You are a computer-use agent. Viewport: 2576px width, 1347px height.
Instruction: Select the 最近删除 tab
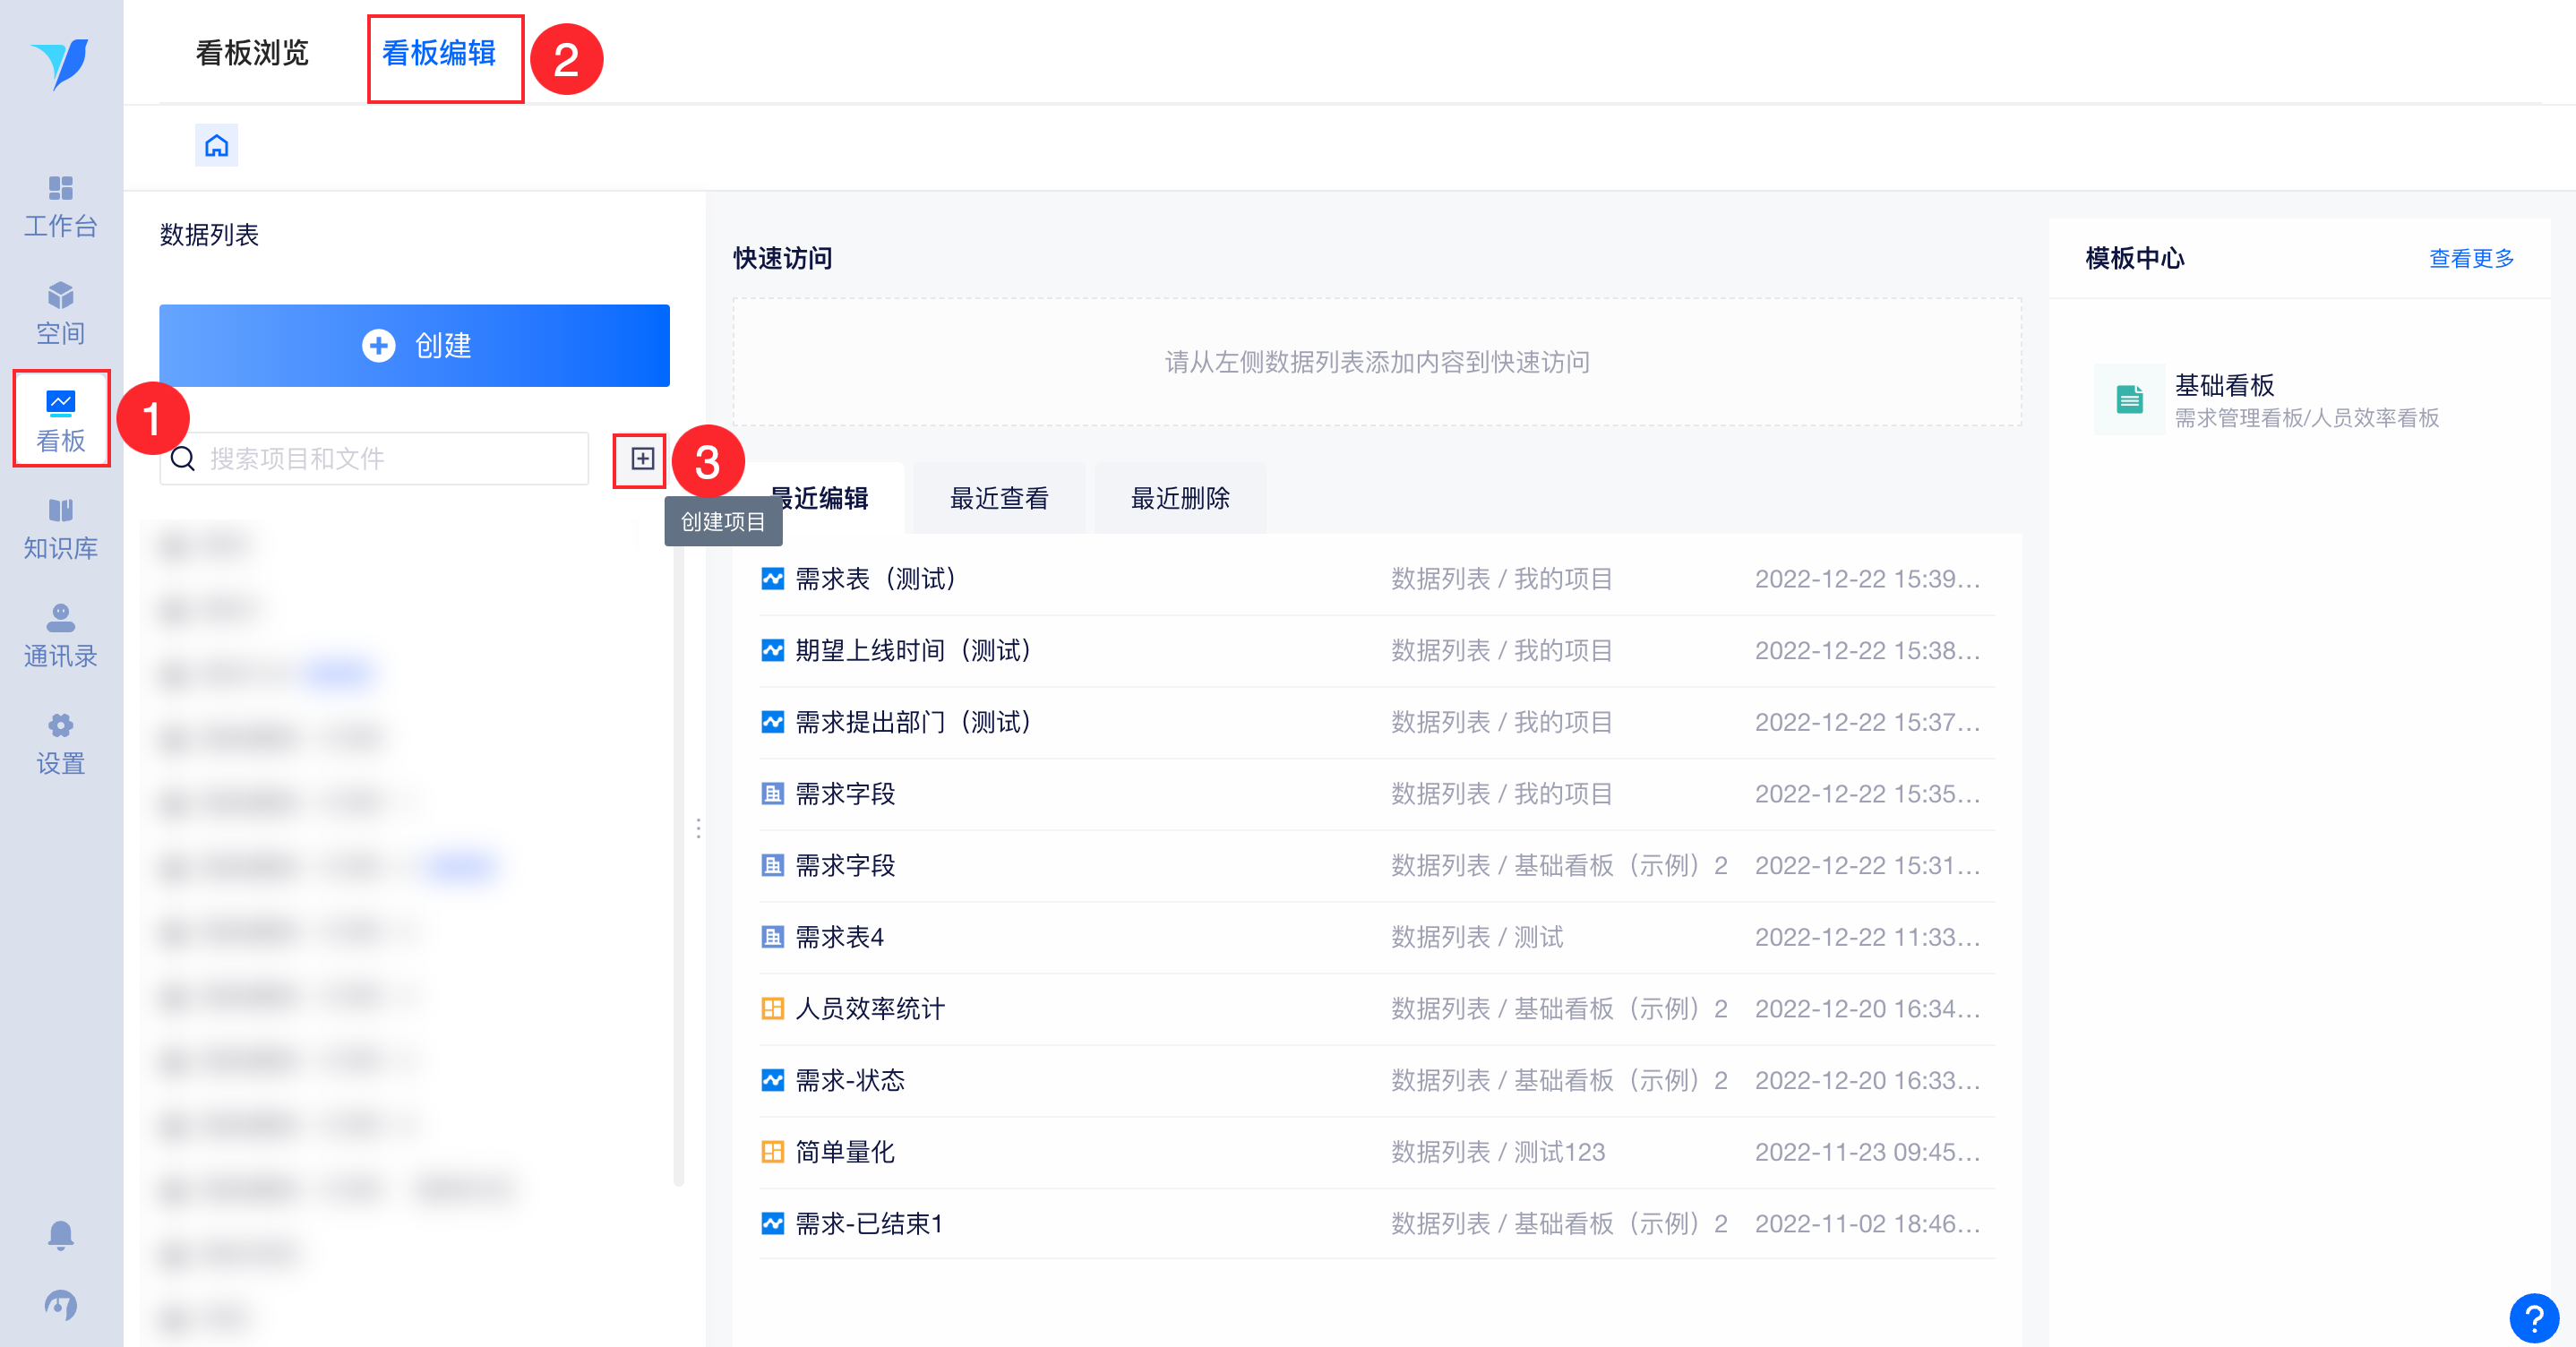[x=1179, y=498]
